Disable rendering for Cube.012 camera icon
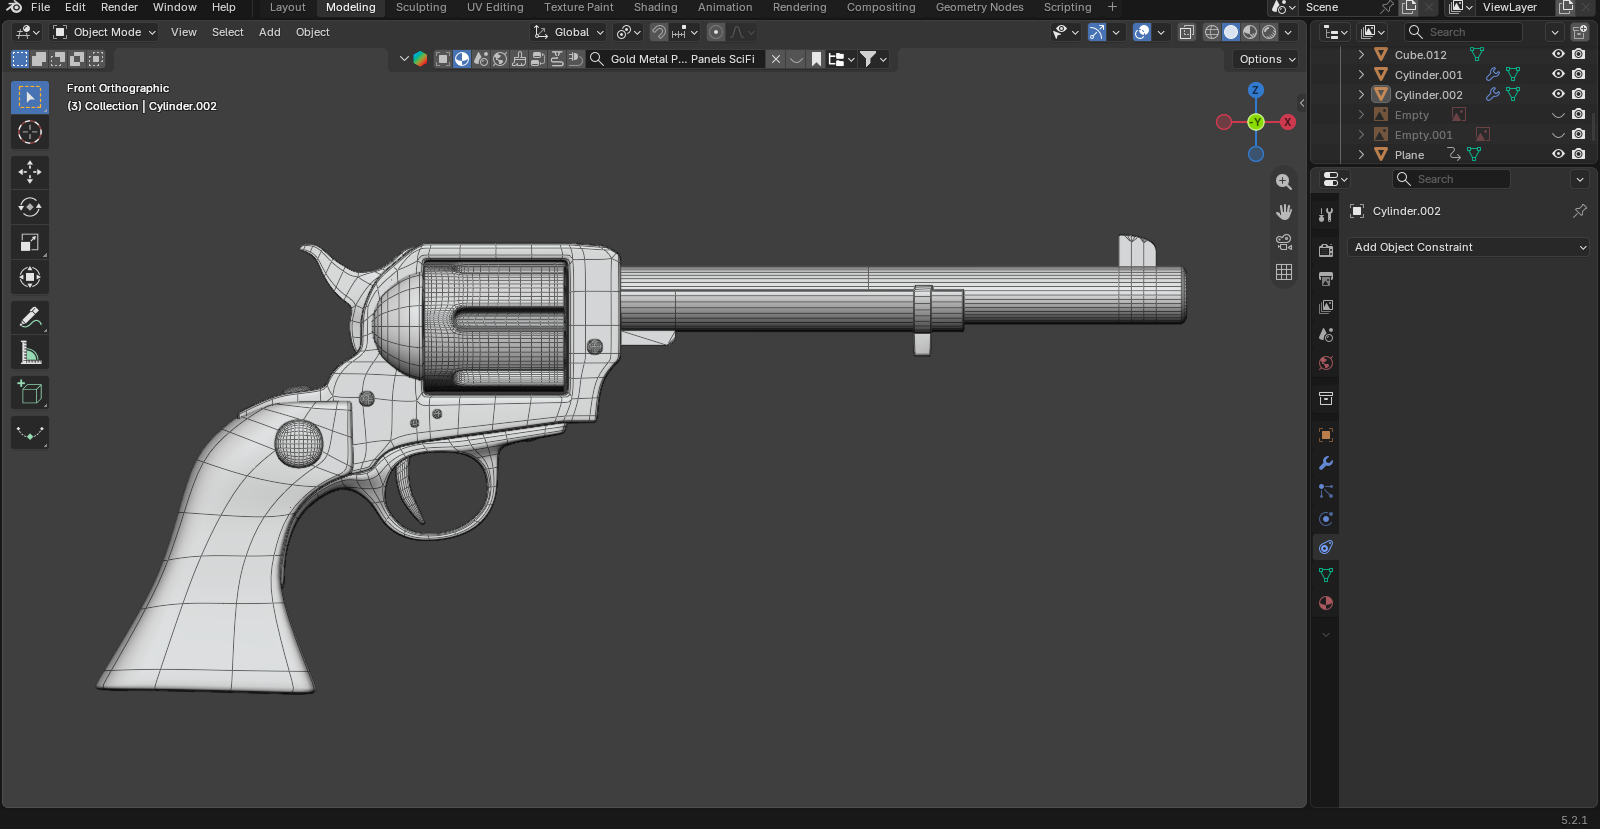 pos(1578,54)
